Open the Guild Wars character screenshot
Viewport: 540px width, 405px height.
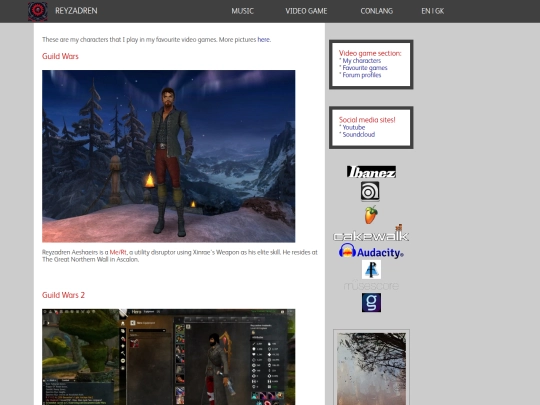168,156
